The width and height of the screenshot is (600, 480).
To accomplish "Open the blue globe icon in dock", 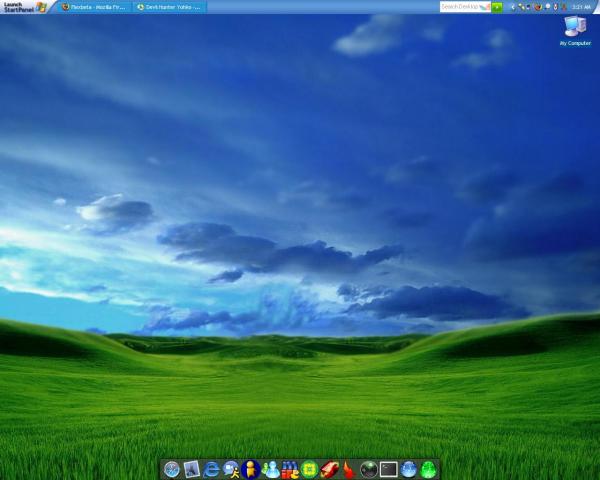I will [x=409, y=469].
